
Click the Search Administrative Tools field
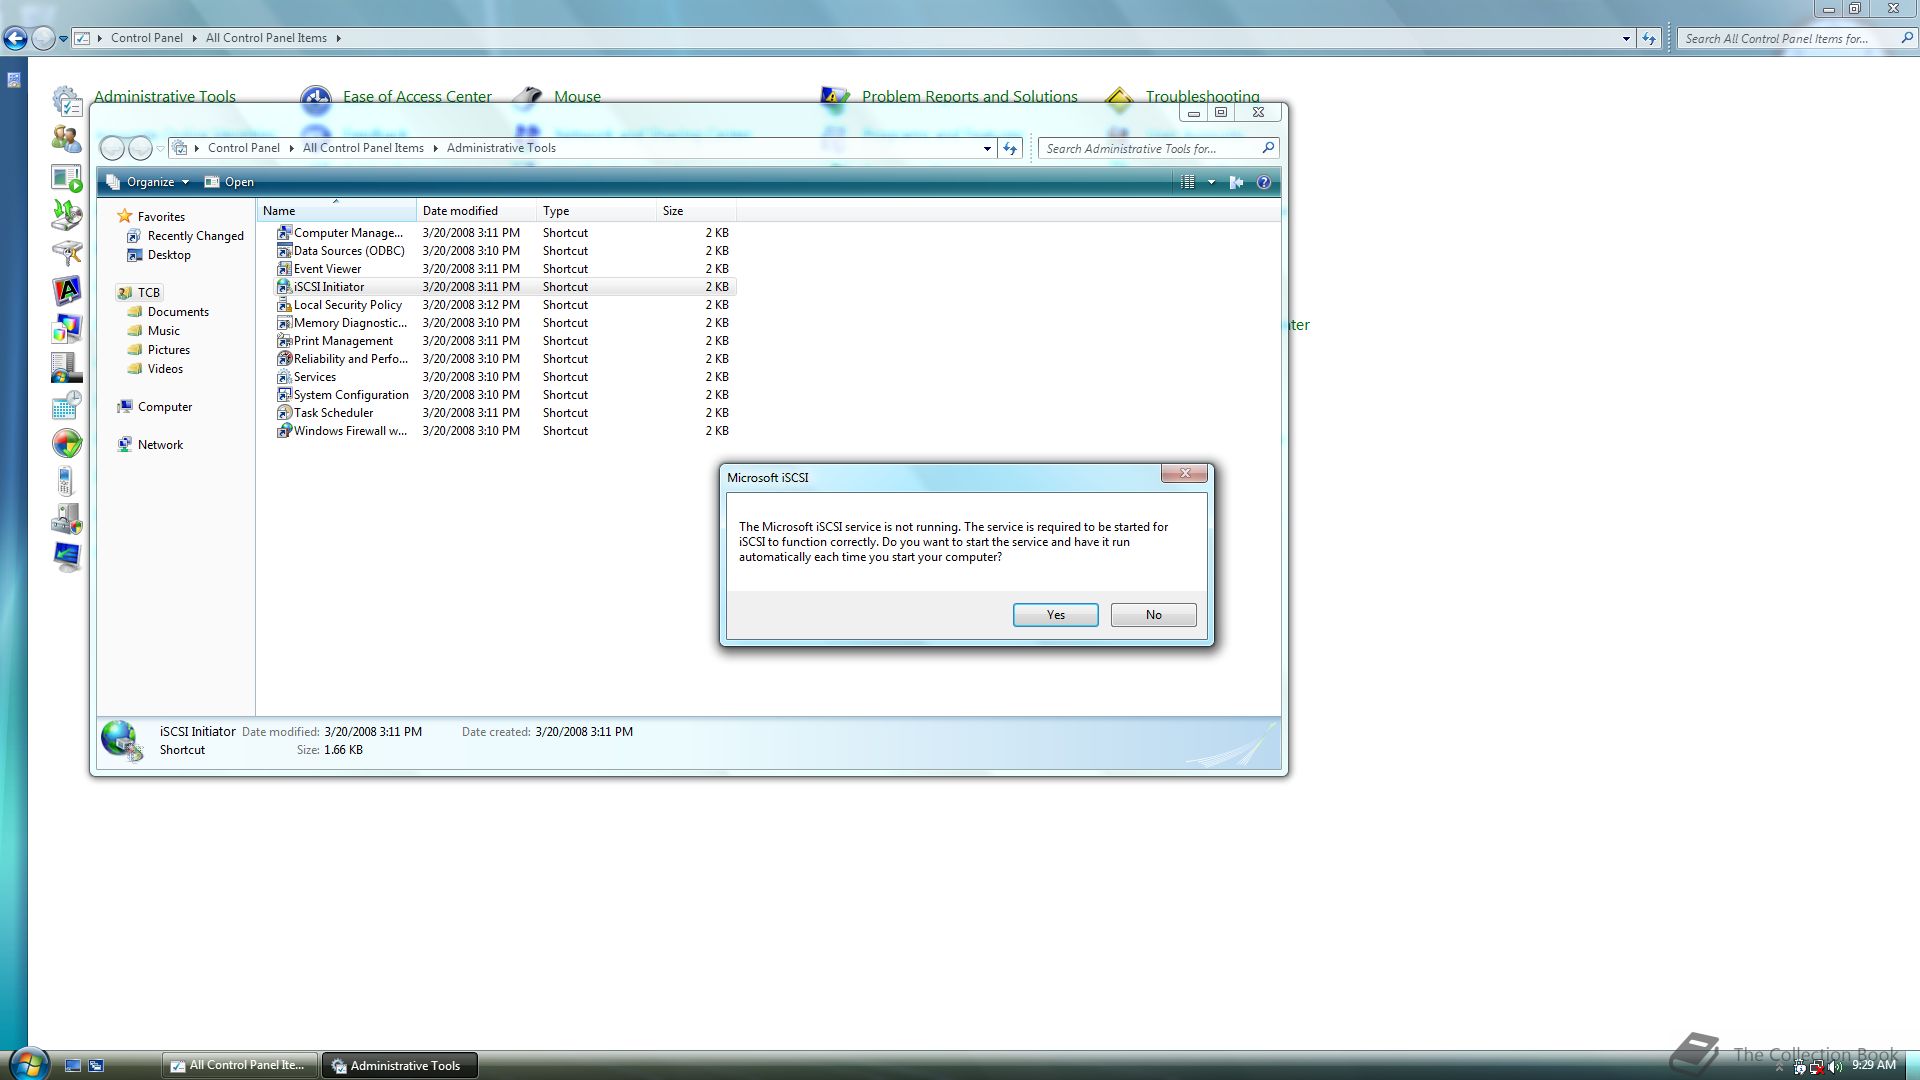(x=1158, y=148)
